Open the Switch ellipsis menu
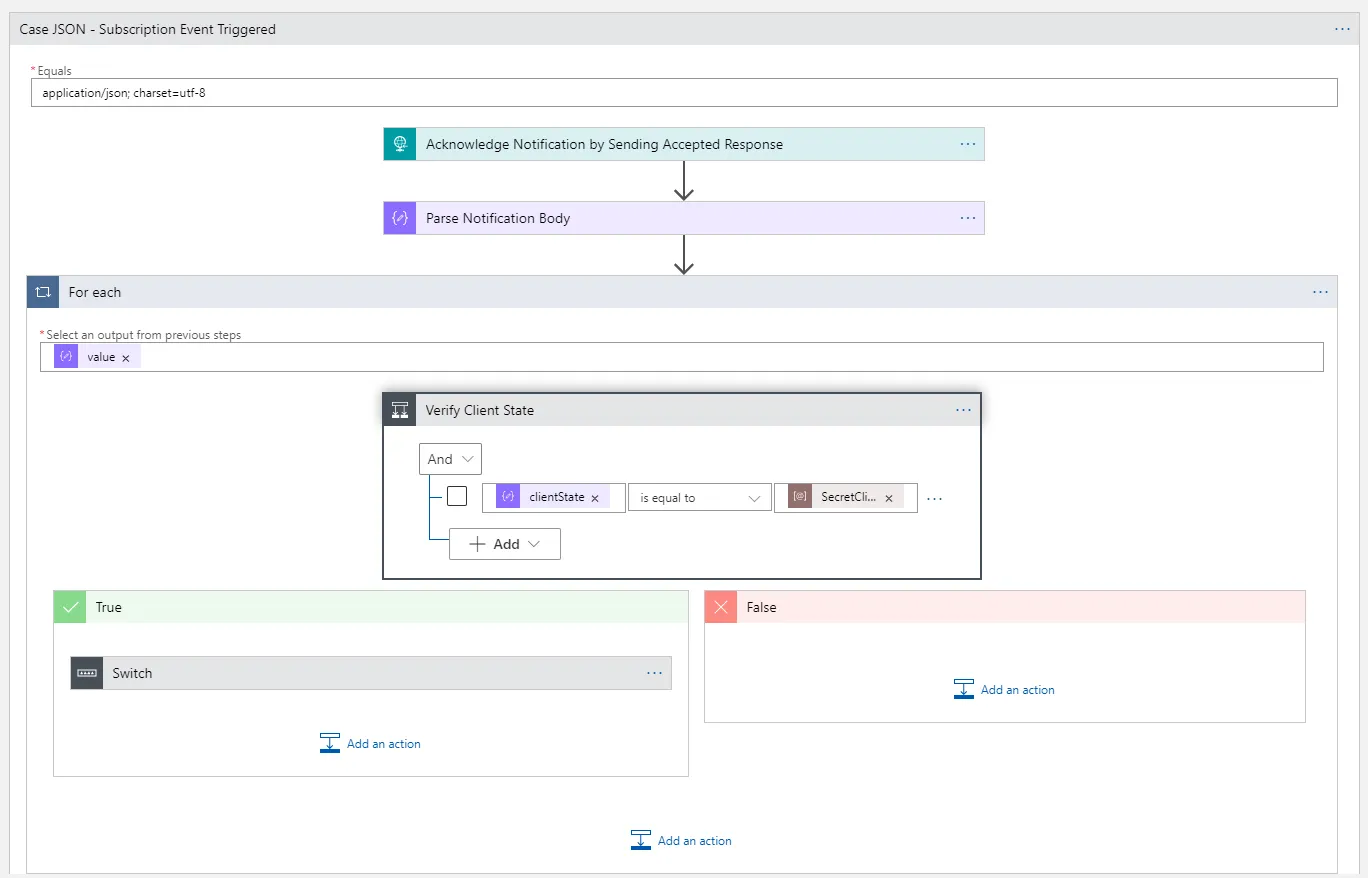1368x878 pixels. pyautogui.click(x=654, y=673)
